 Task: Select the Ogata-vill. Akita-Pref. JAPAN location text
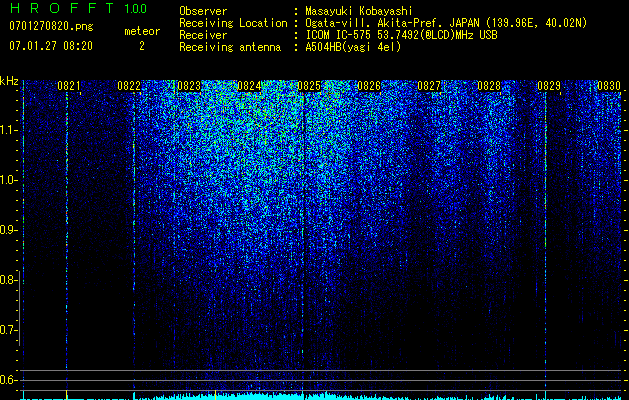446,23
